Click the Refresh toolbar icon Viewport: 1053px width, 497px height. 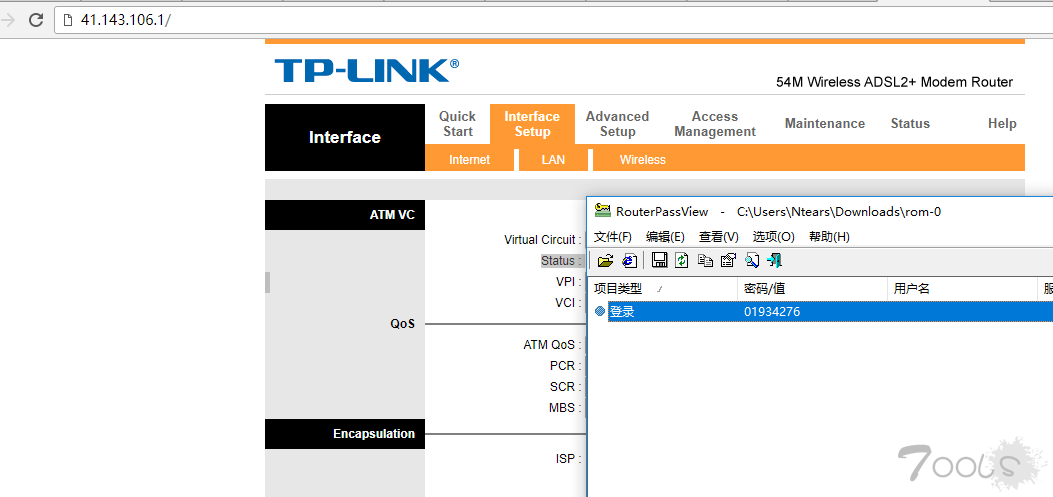682,261
